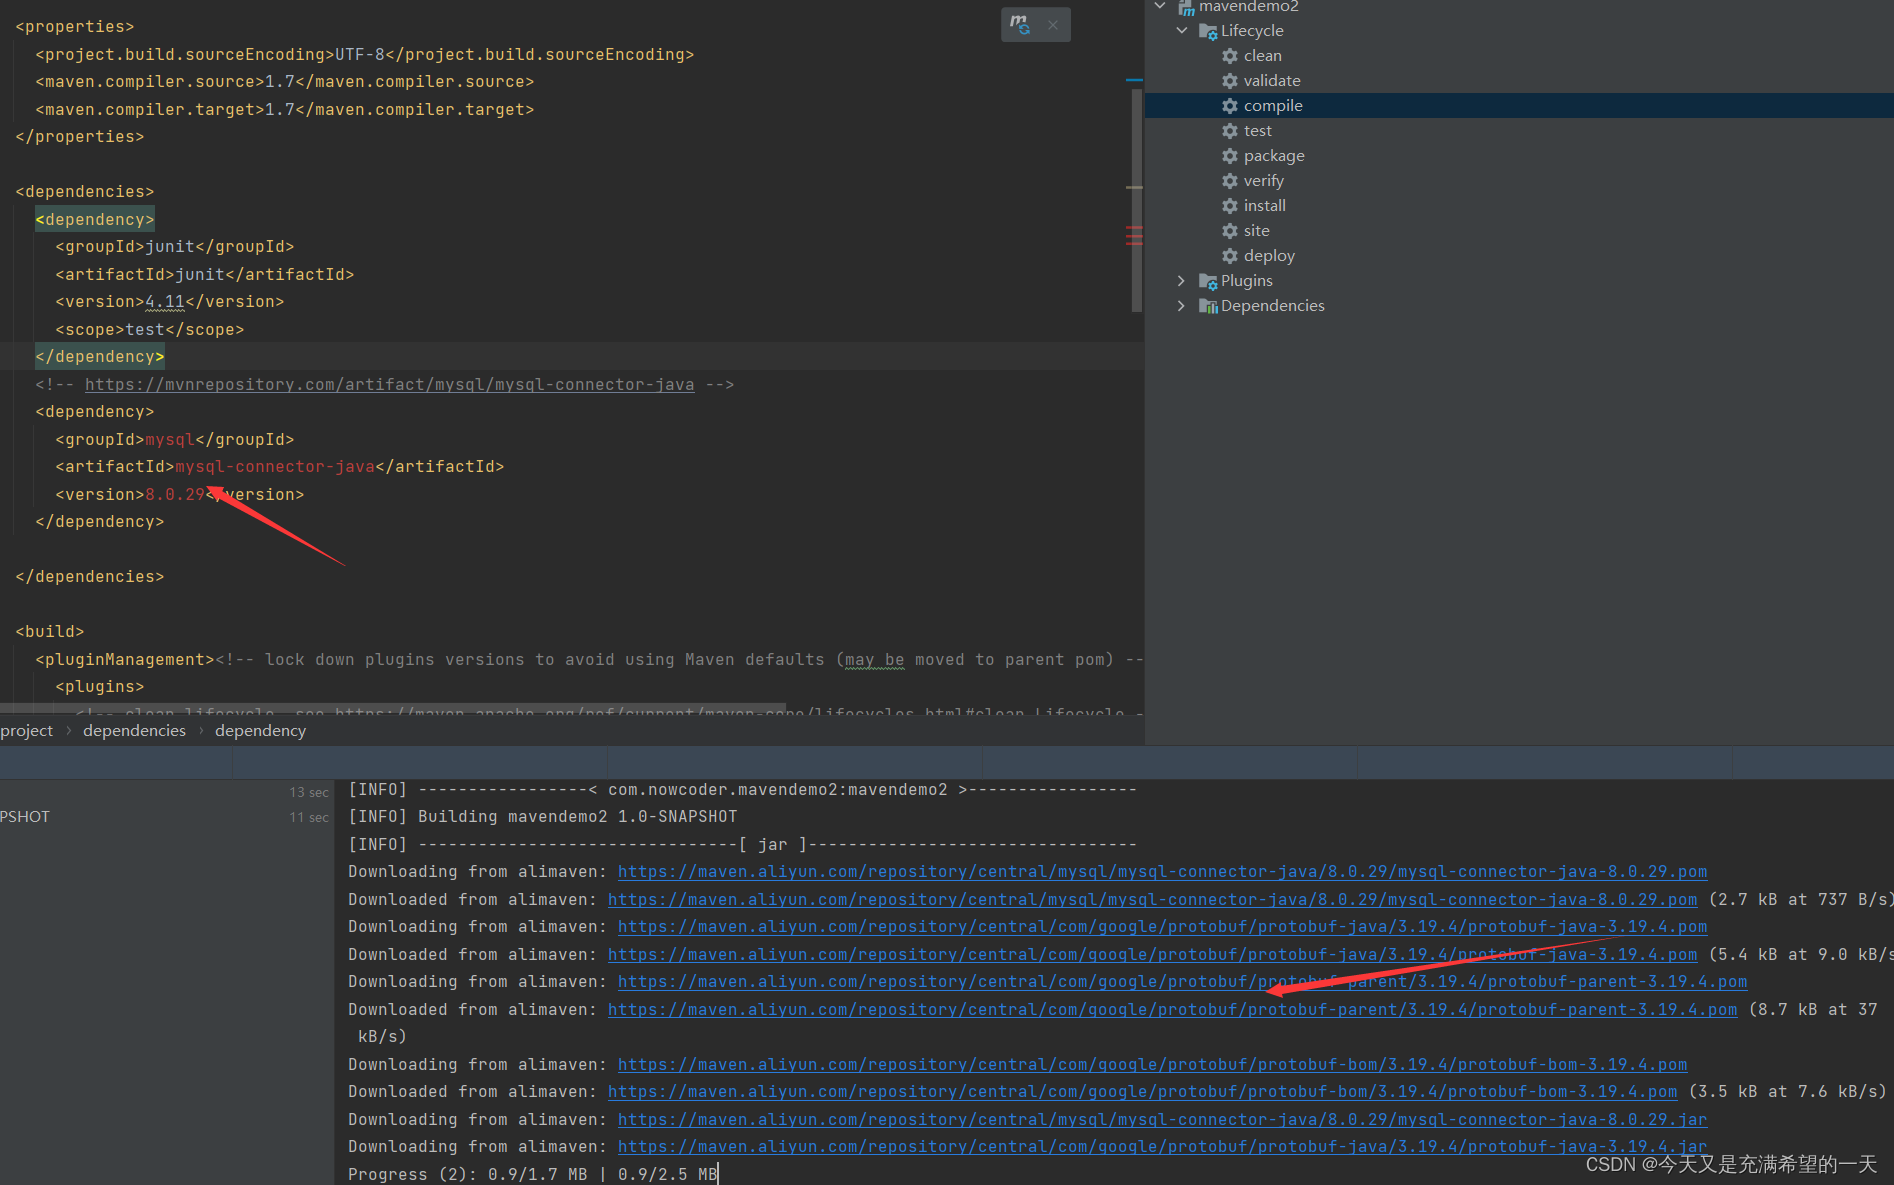Select the compile lifecycle label
This screenshot has height=1185, width=1894.
pyautogui.click(x=1273, y=106)
